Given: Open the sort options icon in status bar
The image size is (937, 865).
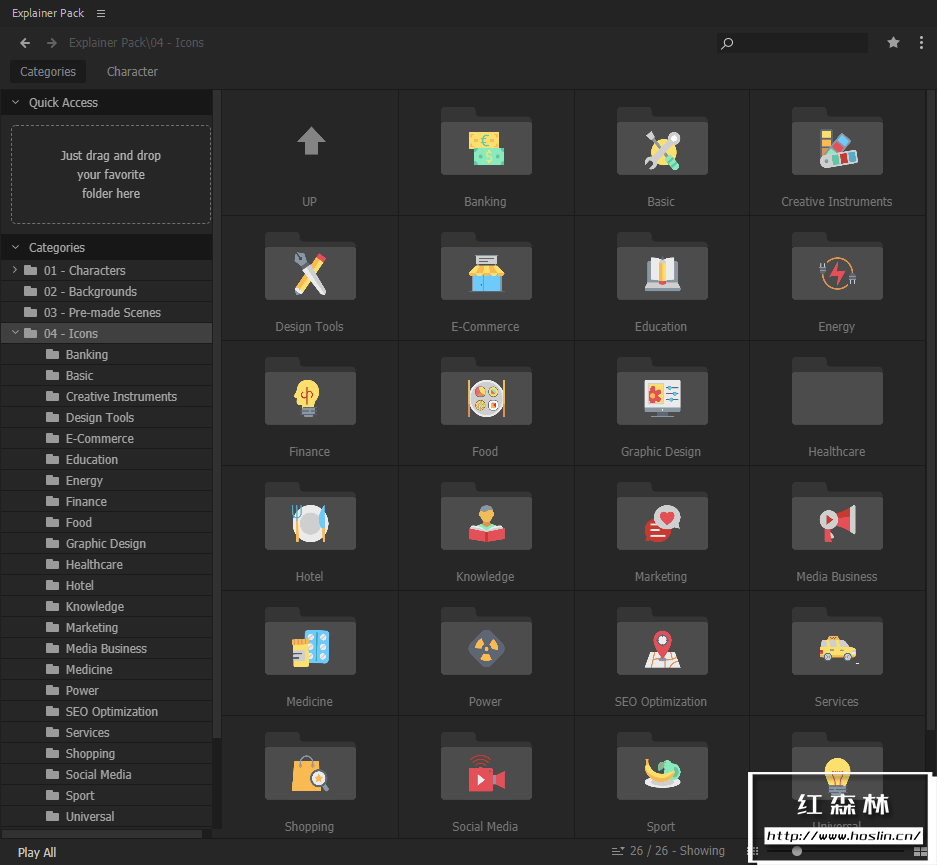Looking at the screenshot, I should 618,851.
